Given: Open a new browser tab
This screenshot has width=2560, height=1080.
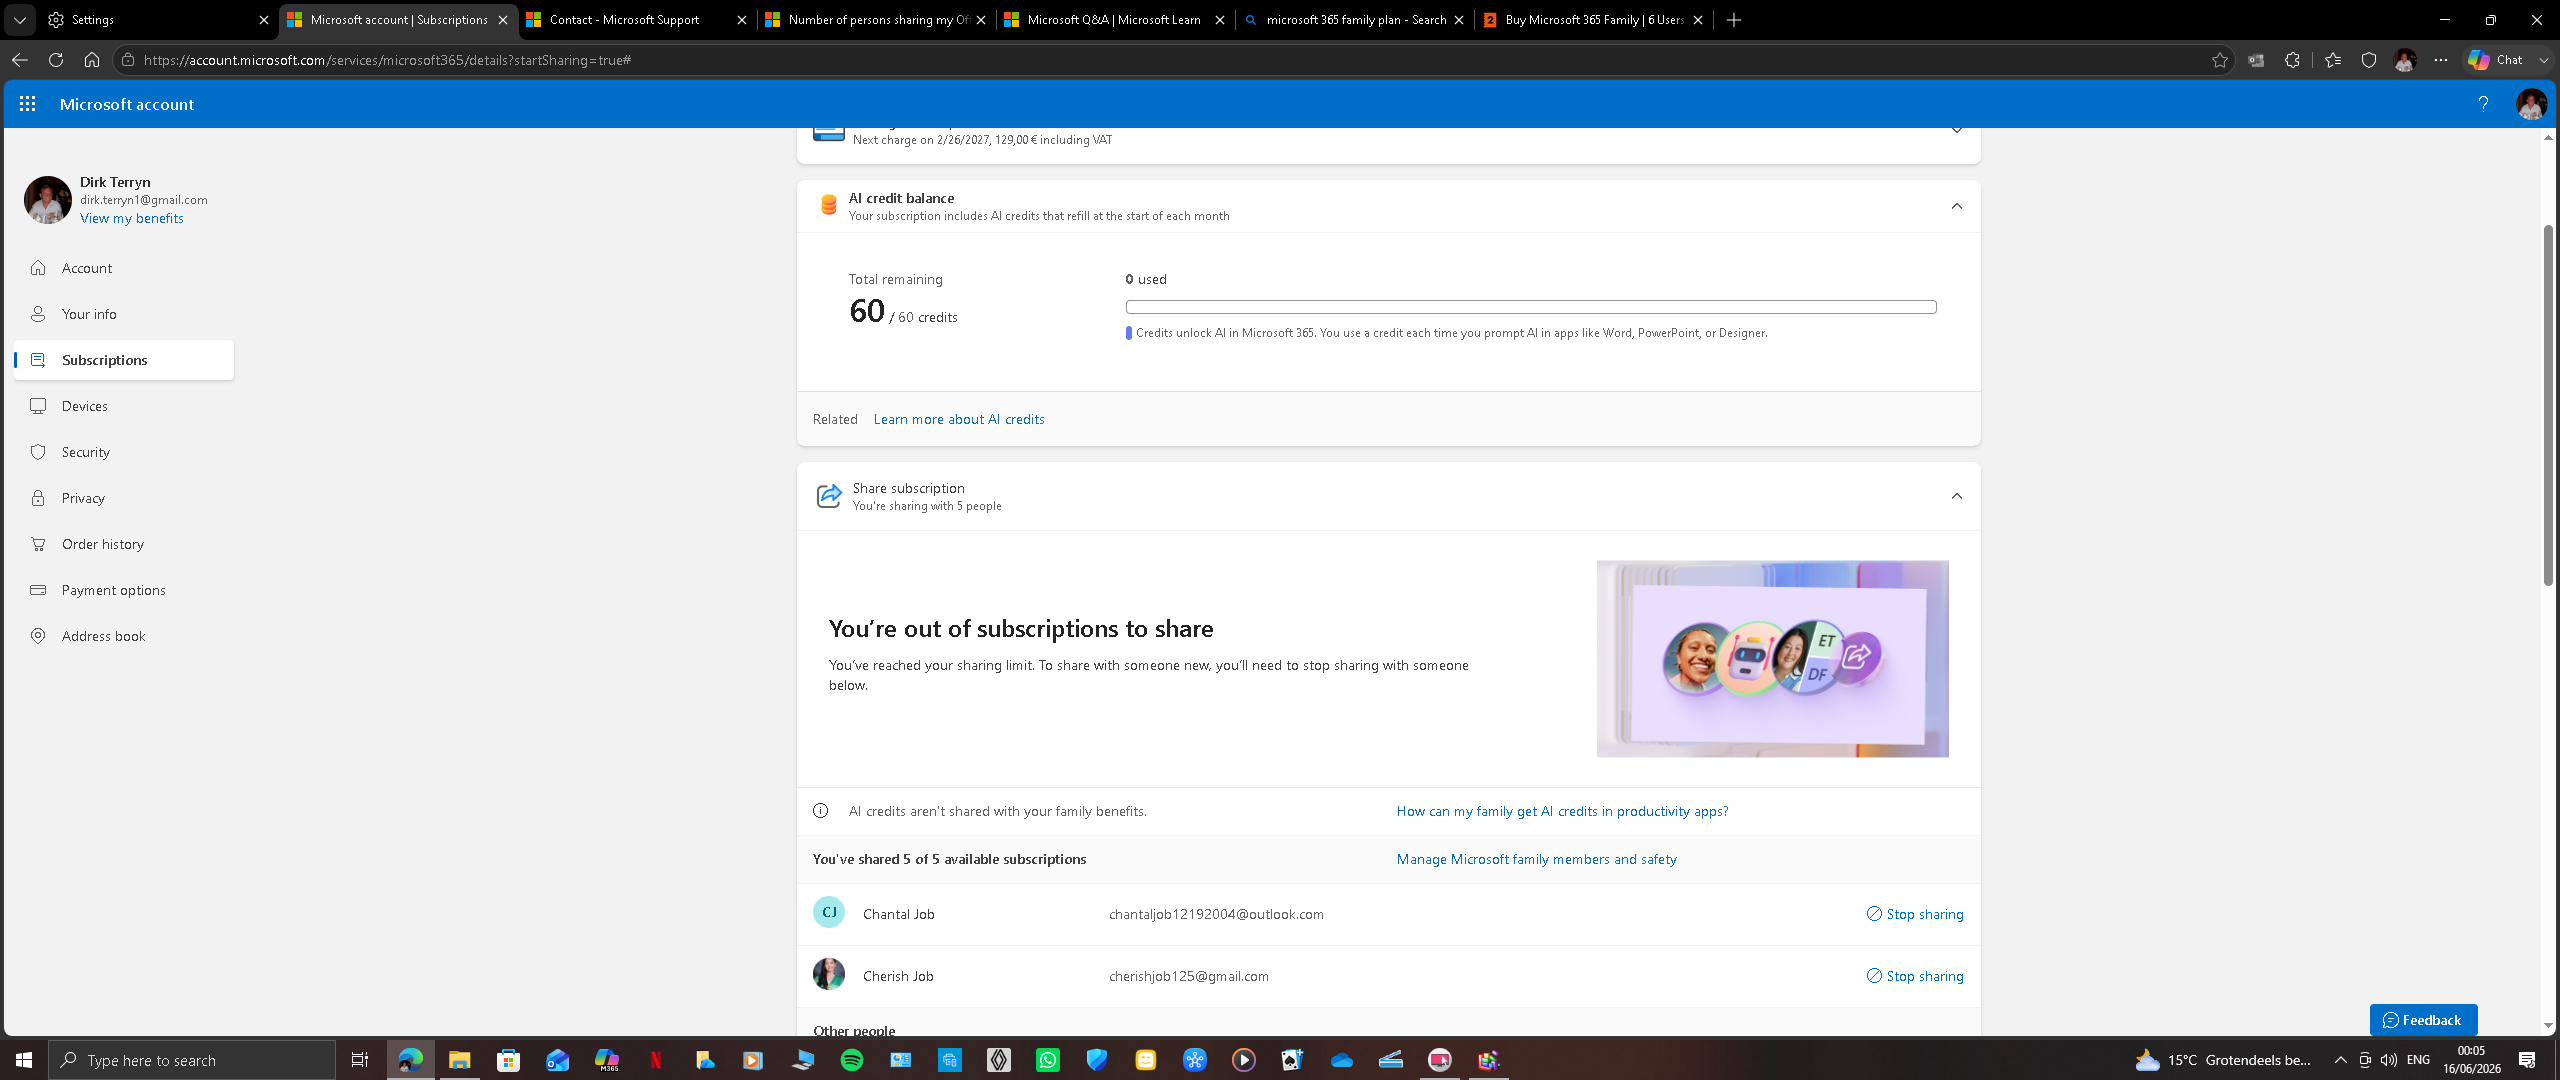Looking at the screenshot, I should [x=1734, y=20].
